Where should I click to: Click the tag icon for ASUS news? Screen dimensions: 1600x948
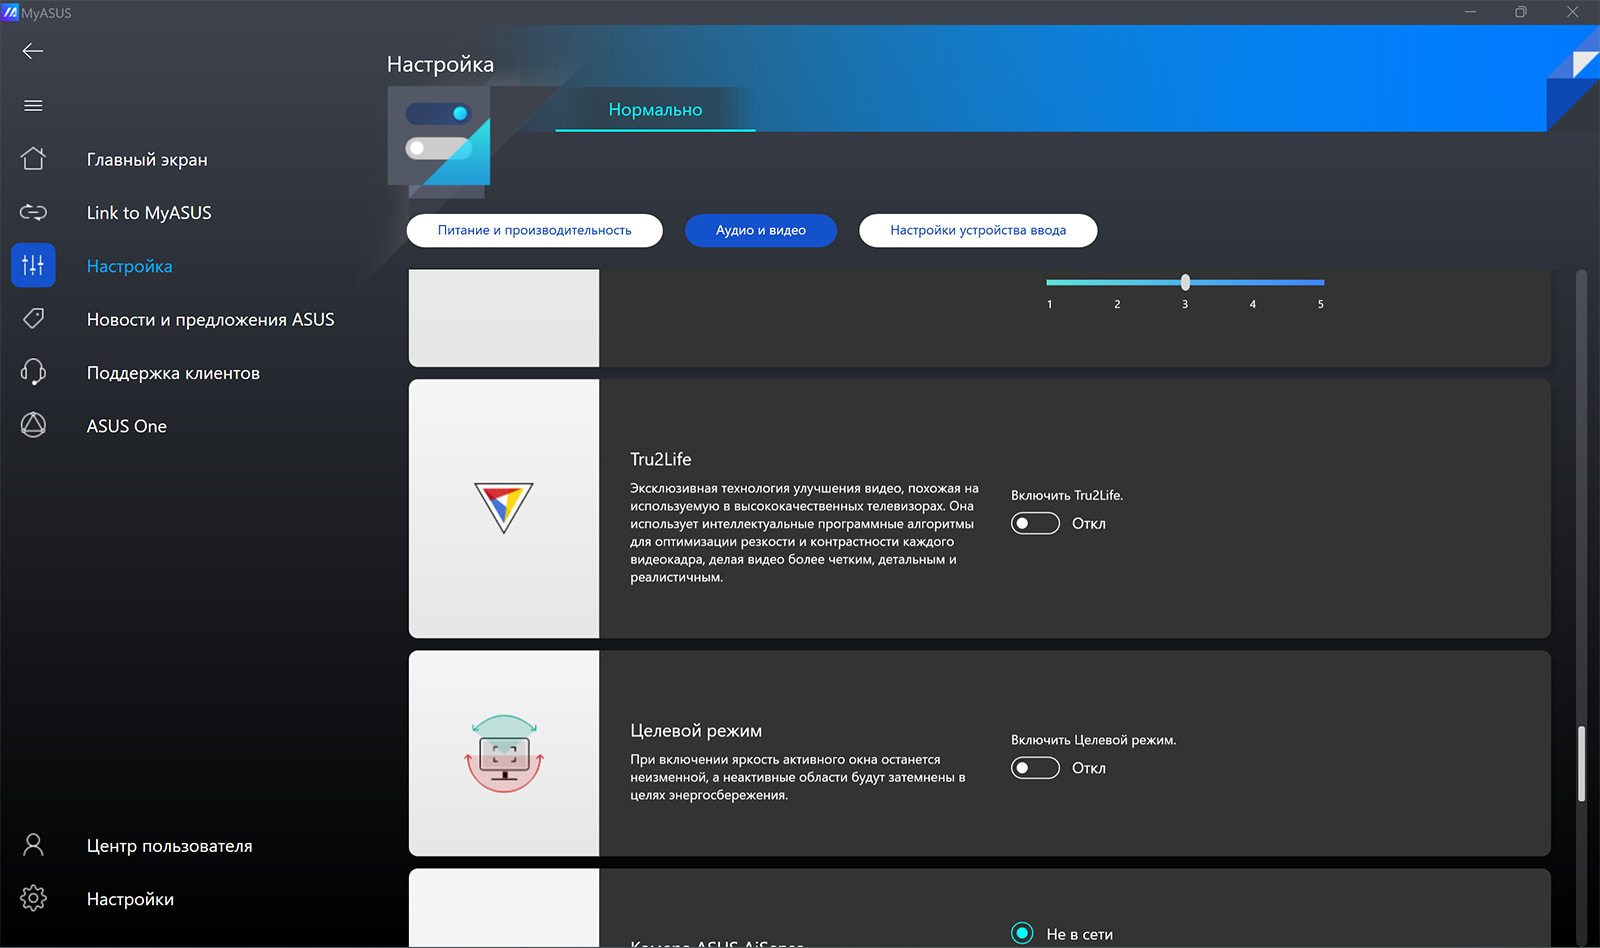click(33, 319)
